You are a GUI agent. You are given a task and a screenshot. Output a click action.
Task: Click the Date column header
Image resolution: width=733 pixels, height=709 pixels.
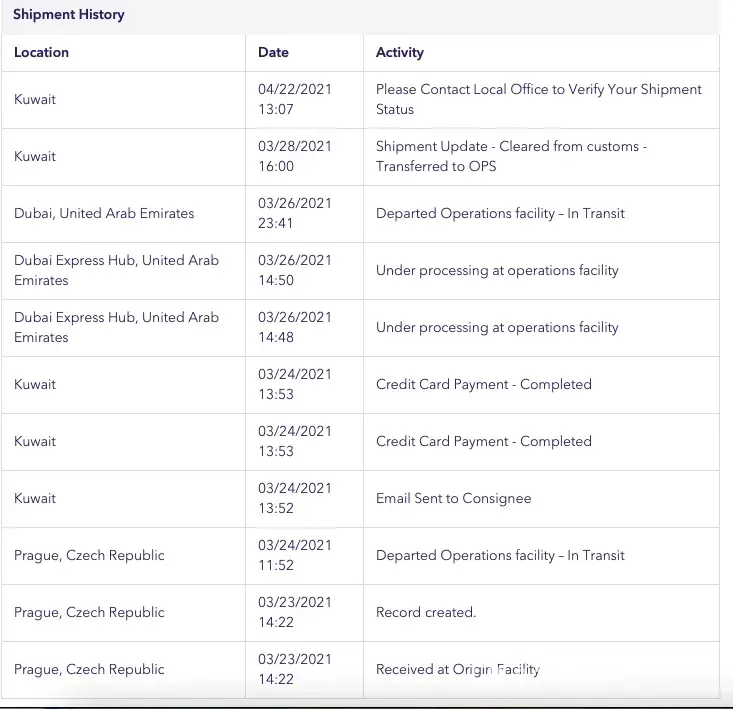pos(273,52)
